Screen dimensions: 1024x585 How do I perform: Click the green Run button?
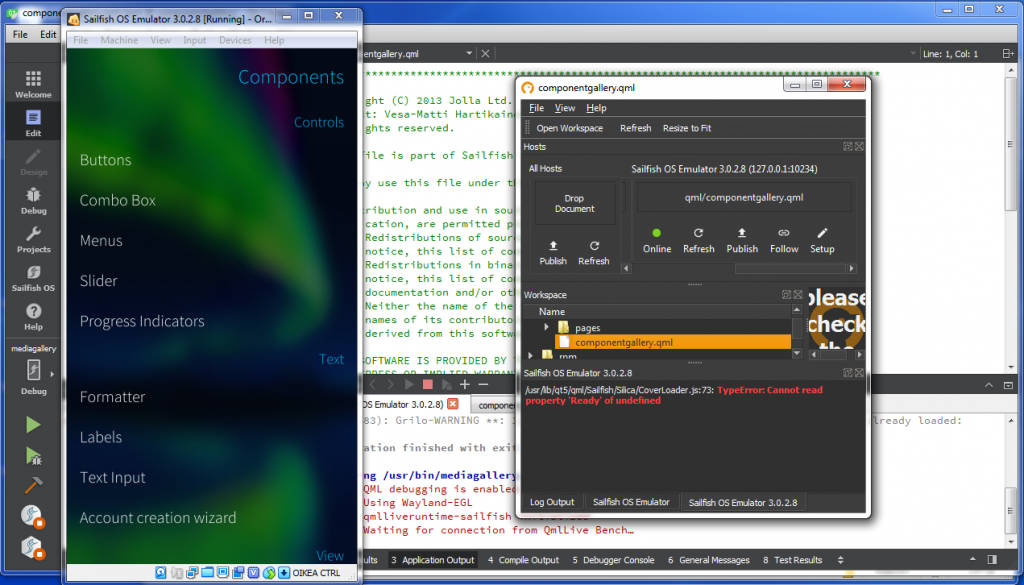click(33, 425)
